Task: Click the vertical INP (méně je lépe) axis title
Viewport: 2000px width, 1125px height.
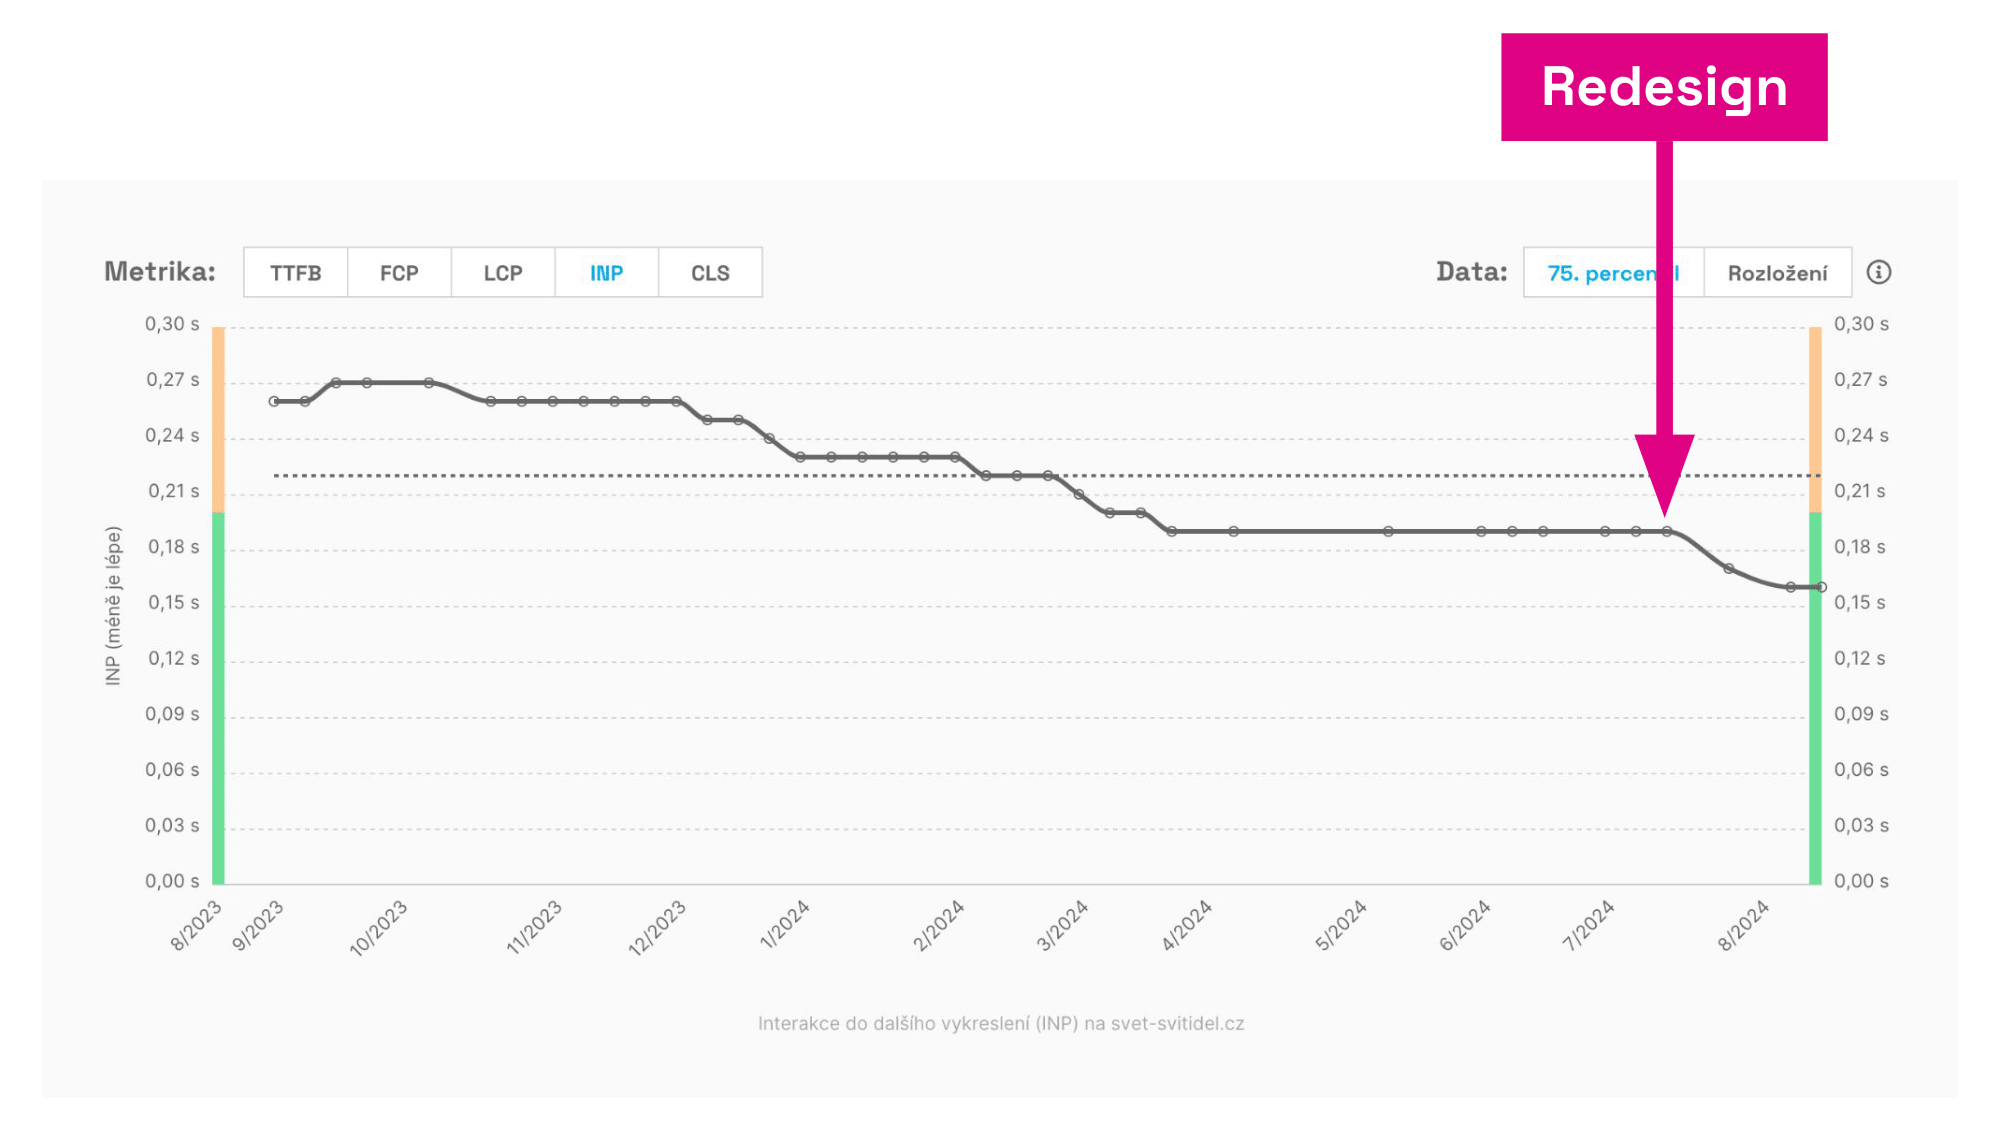Action: pos(113,605)
